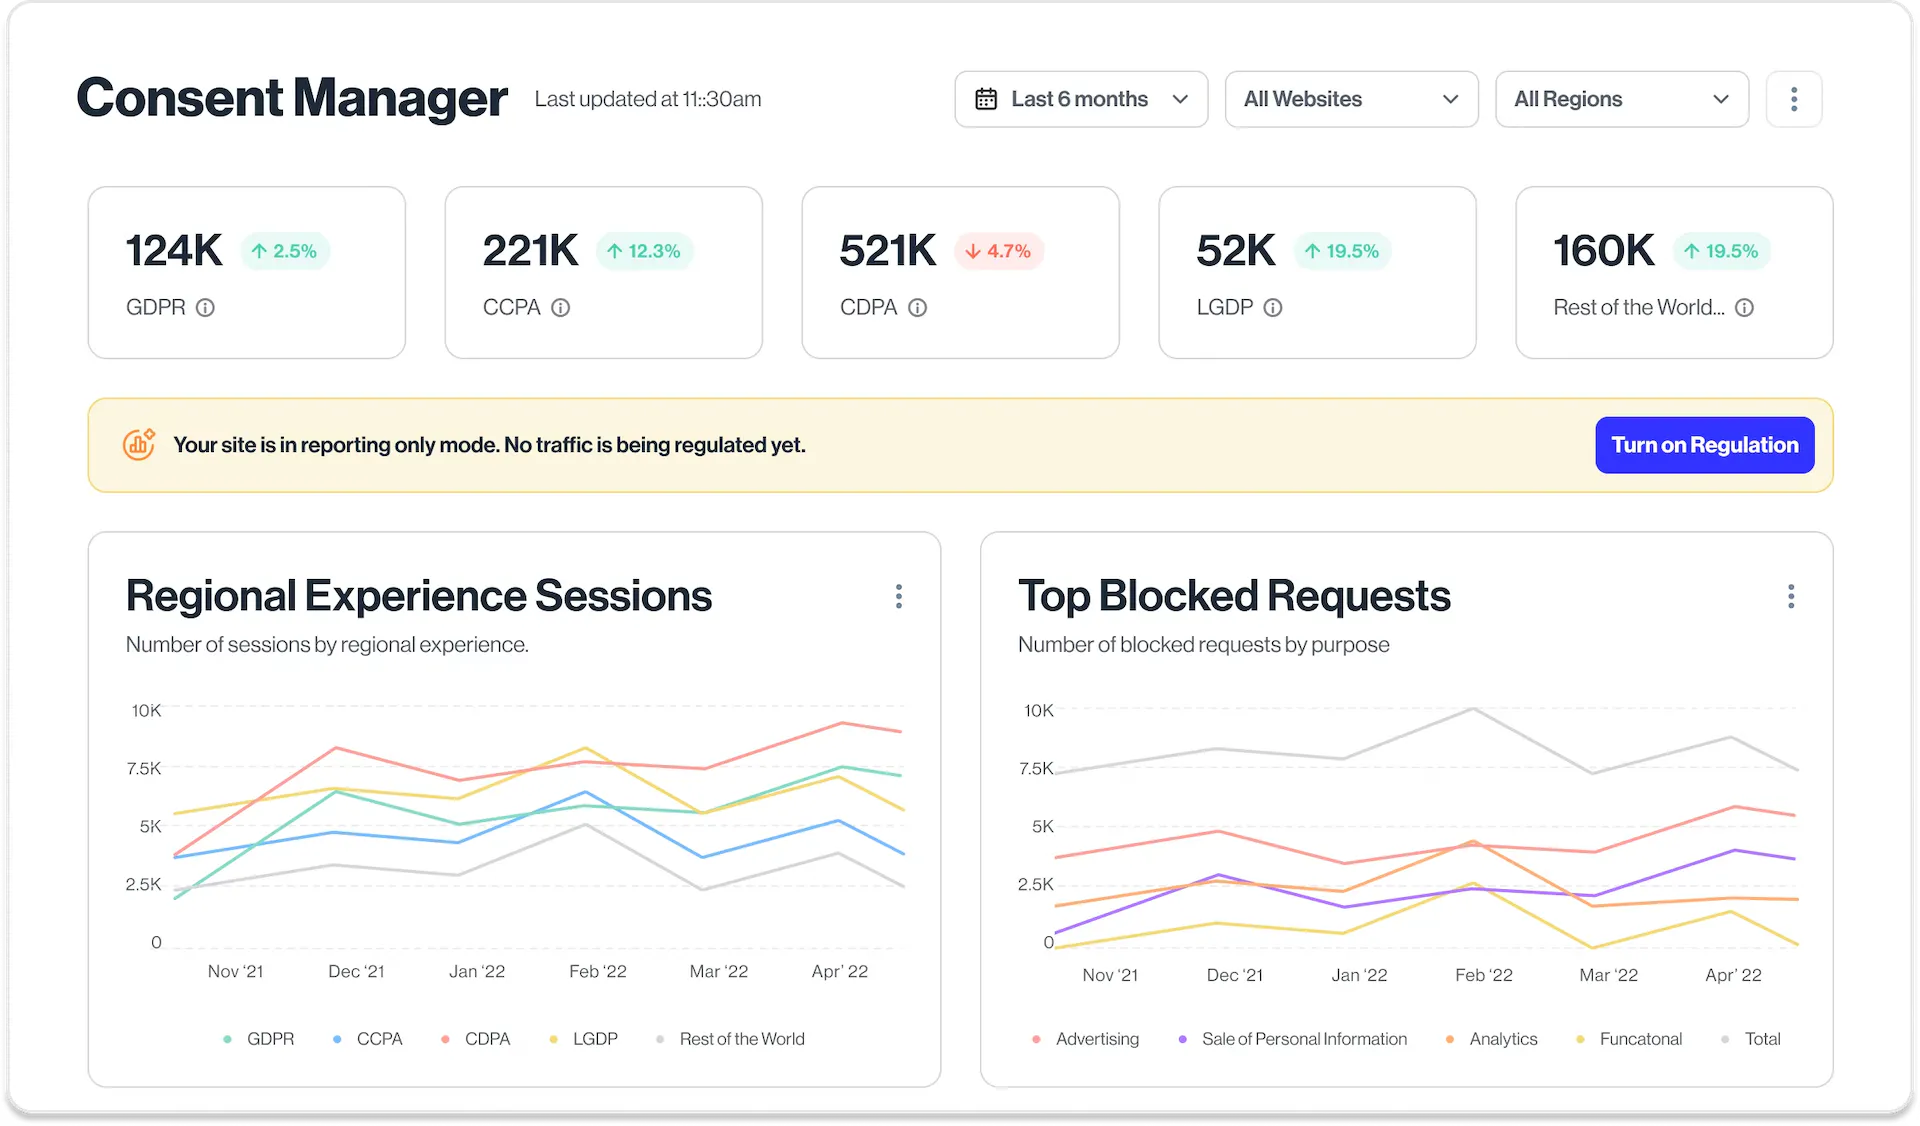Click the reporting mode chart icon in banner
The width and height of the screenshot is (1920, 1126).
point(139,444)
